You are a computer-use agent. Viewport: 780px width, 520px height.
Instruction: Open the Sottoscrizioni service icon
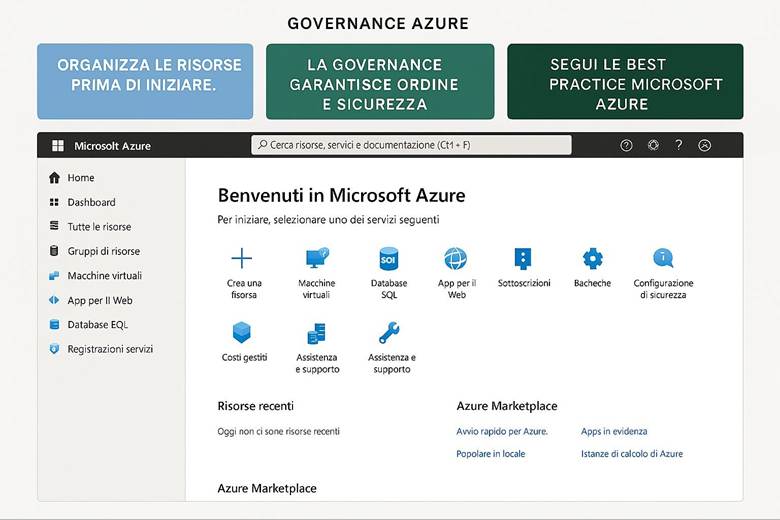523,259
